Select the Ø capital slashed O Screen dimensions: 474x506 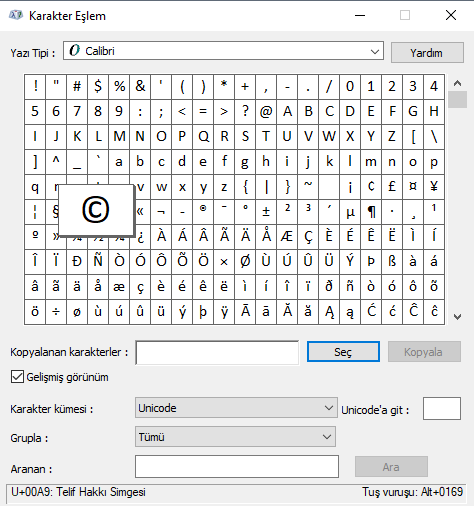[x=245, y=262]
